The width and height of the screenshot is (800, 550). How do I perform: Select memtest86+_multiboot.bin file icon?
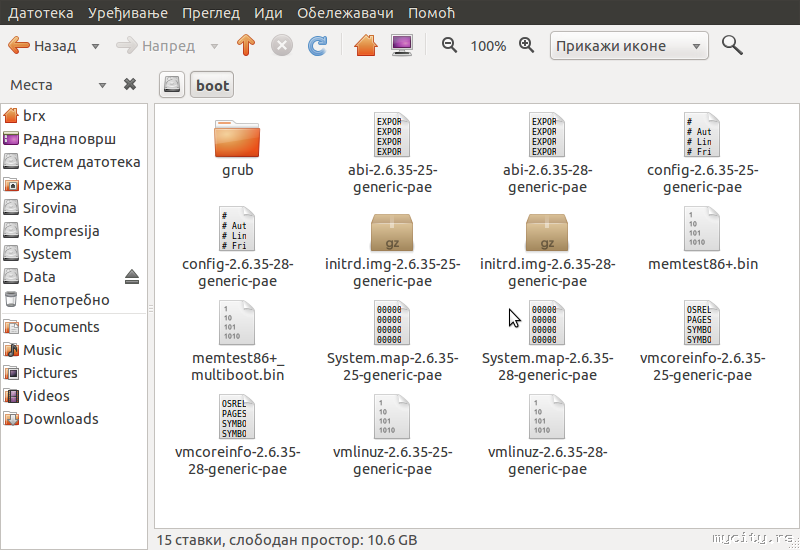pyautogui.click(x=237, y=322)
